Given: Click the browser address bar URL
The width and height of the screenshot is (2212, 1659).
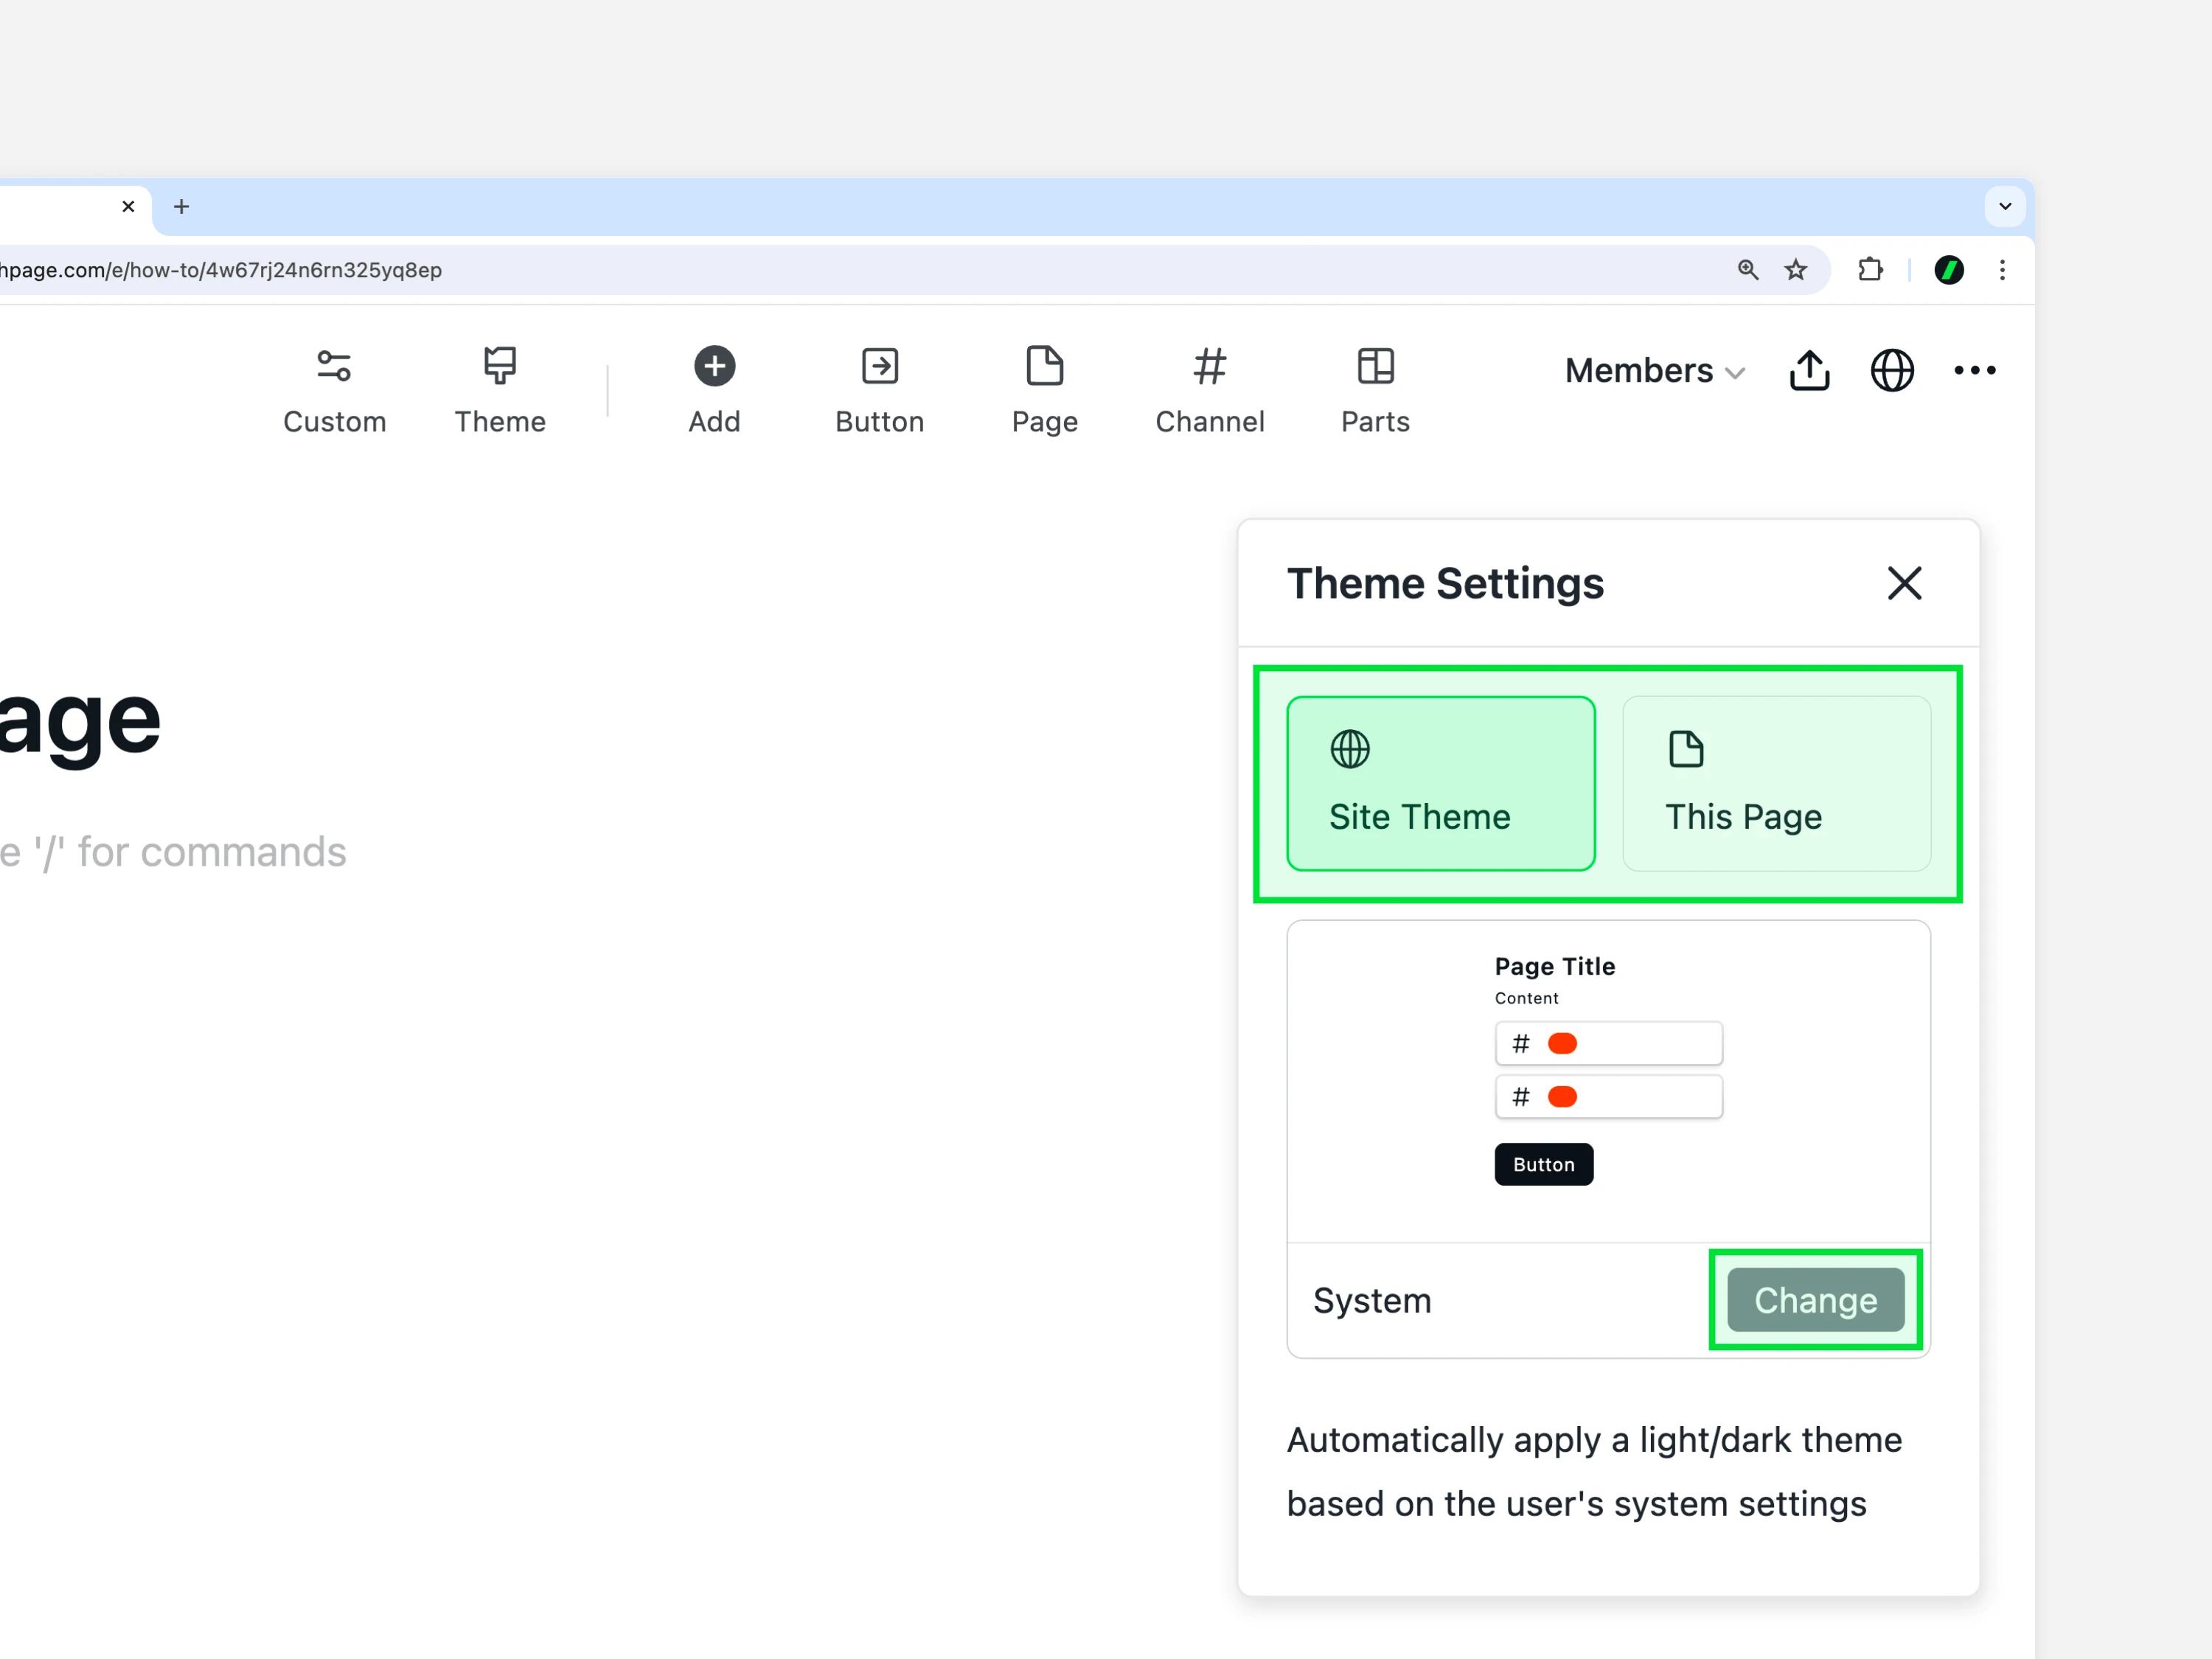Looking at the screenshot, I should click(x=221, y=270).
